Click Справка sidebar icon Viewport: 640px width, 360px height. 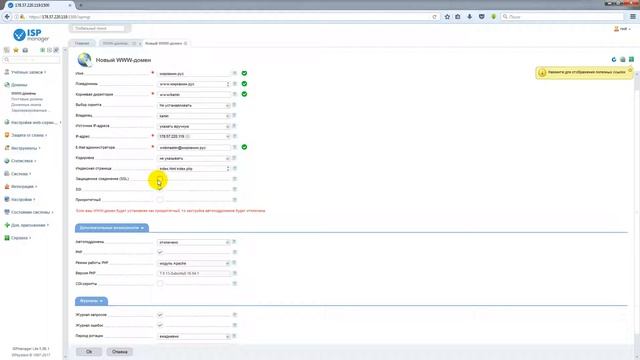pos(7,238)
